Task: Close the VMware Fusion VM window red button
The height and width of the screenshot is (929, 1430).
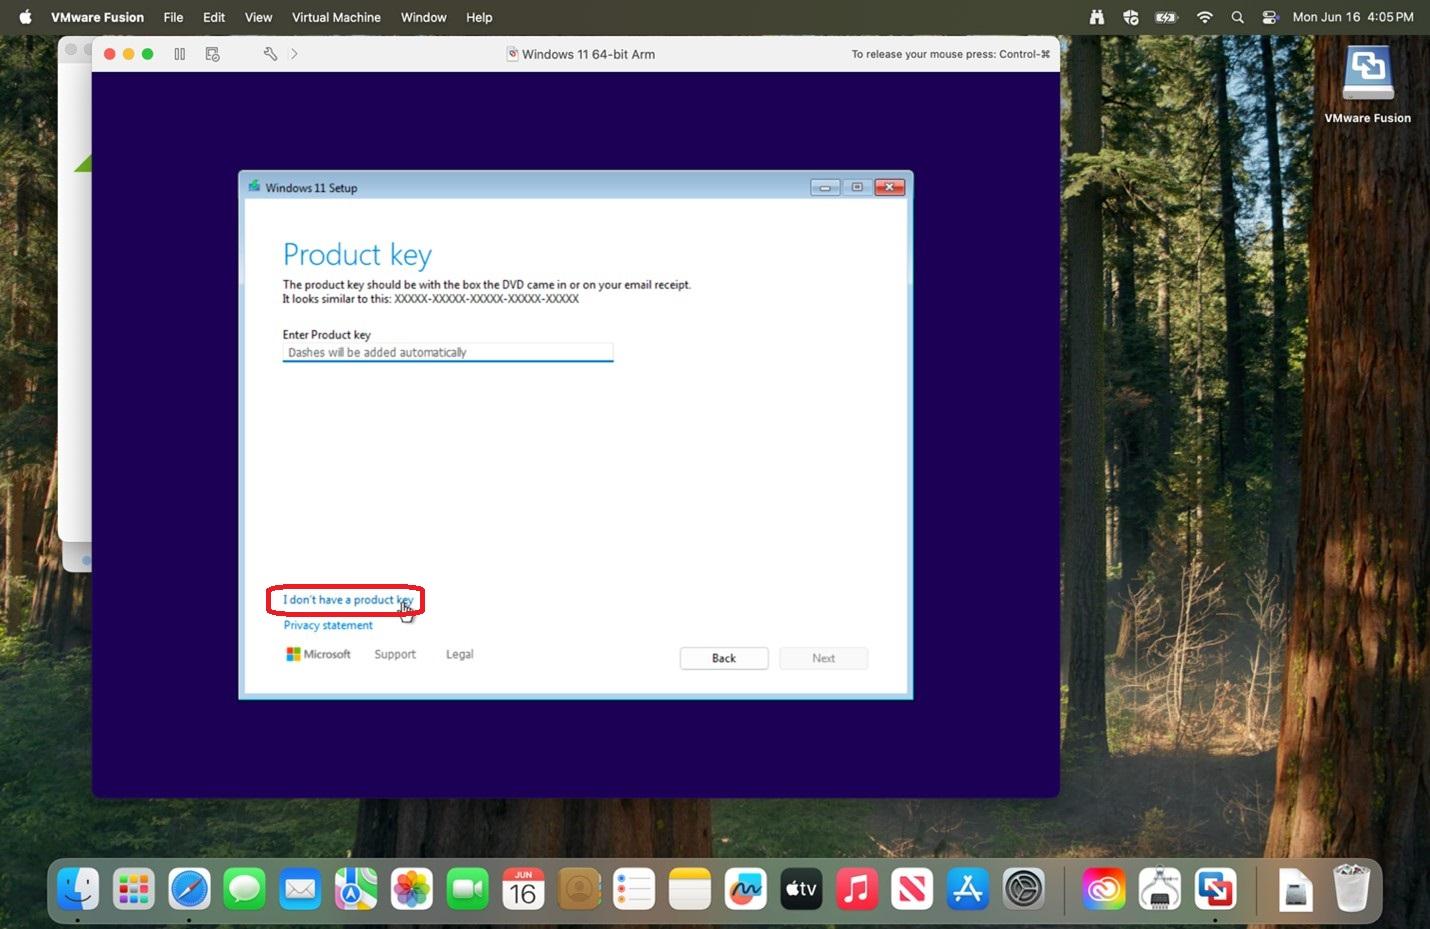Action: click(110, 54)
